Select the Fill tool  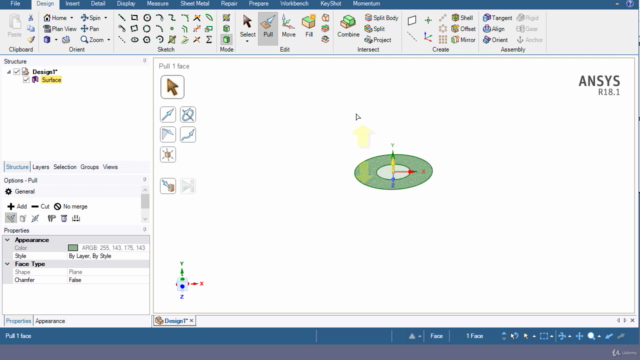click(309, 27)
